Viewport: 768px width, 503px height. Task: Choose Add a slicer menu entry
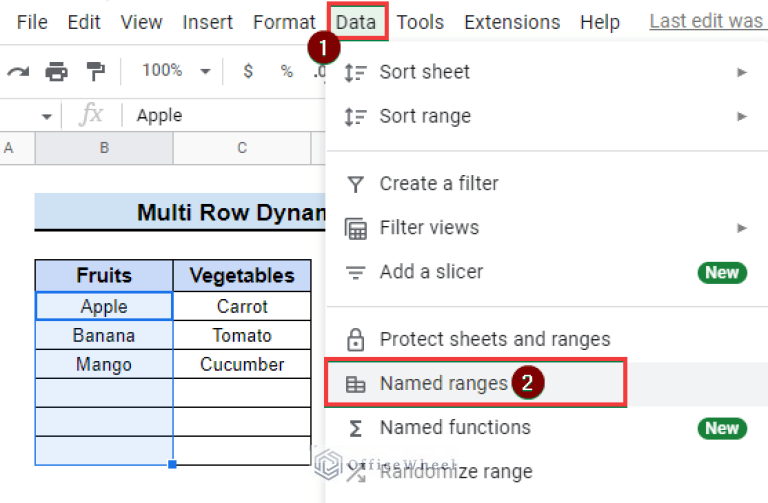click(431, 272)
